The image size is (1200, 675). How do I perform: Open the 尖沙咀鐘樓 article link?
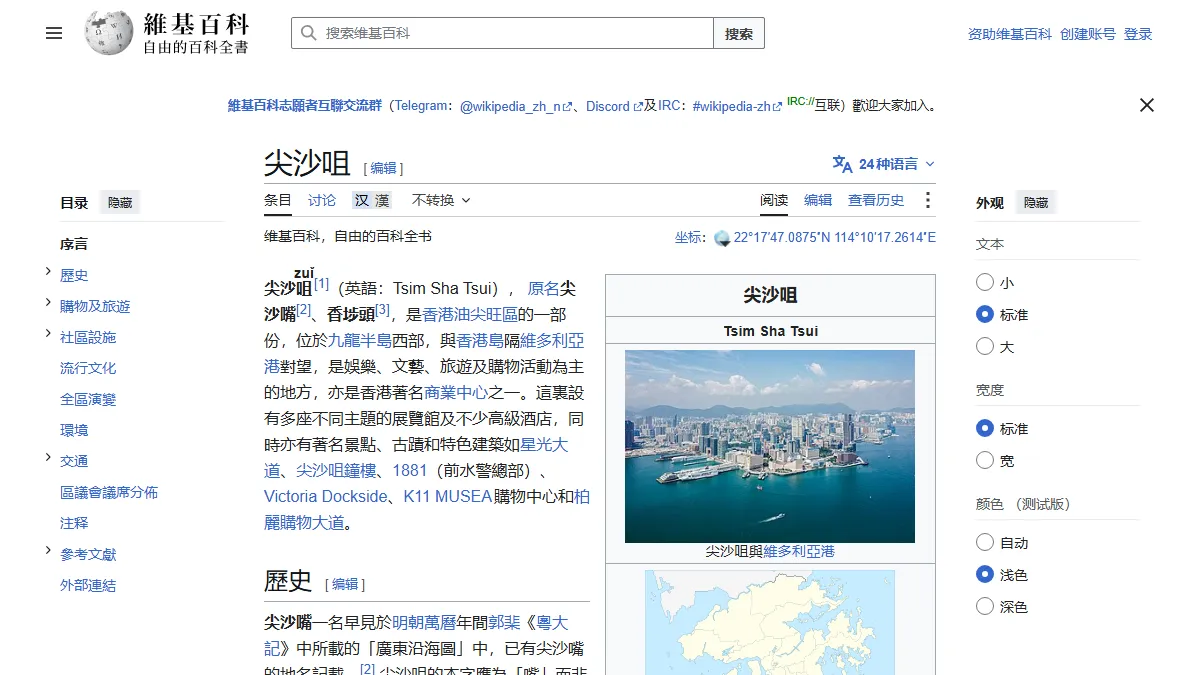click(336, 470)
